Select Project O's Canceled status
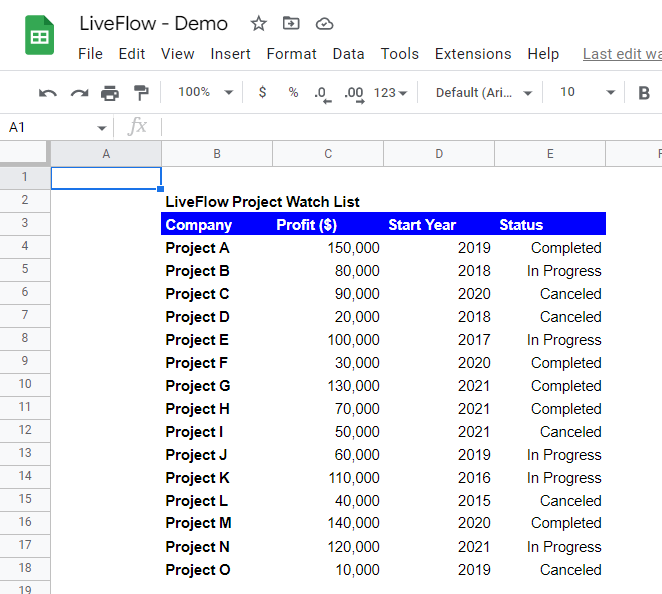 click(550, 570)
